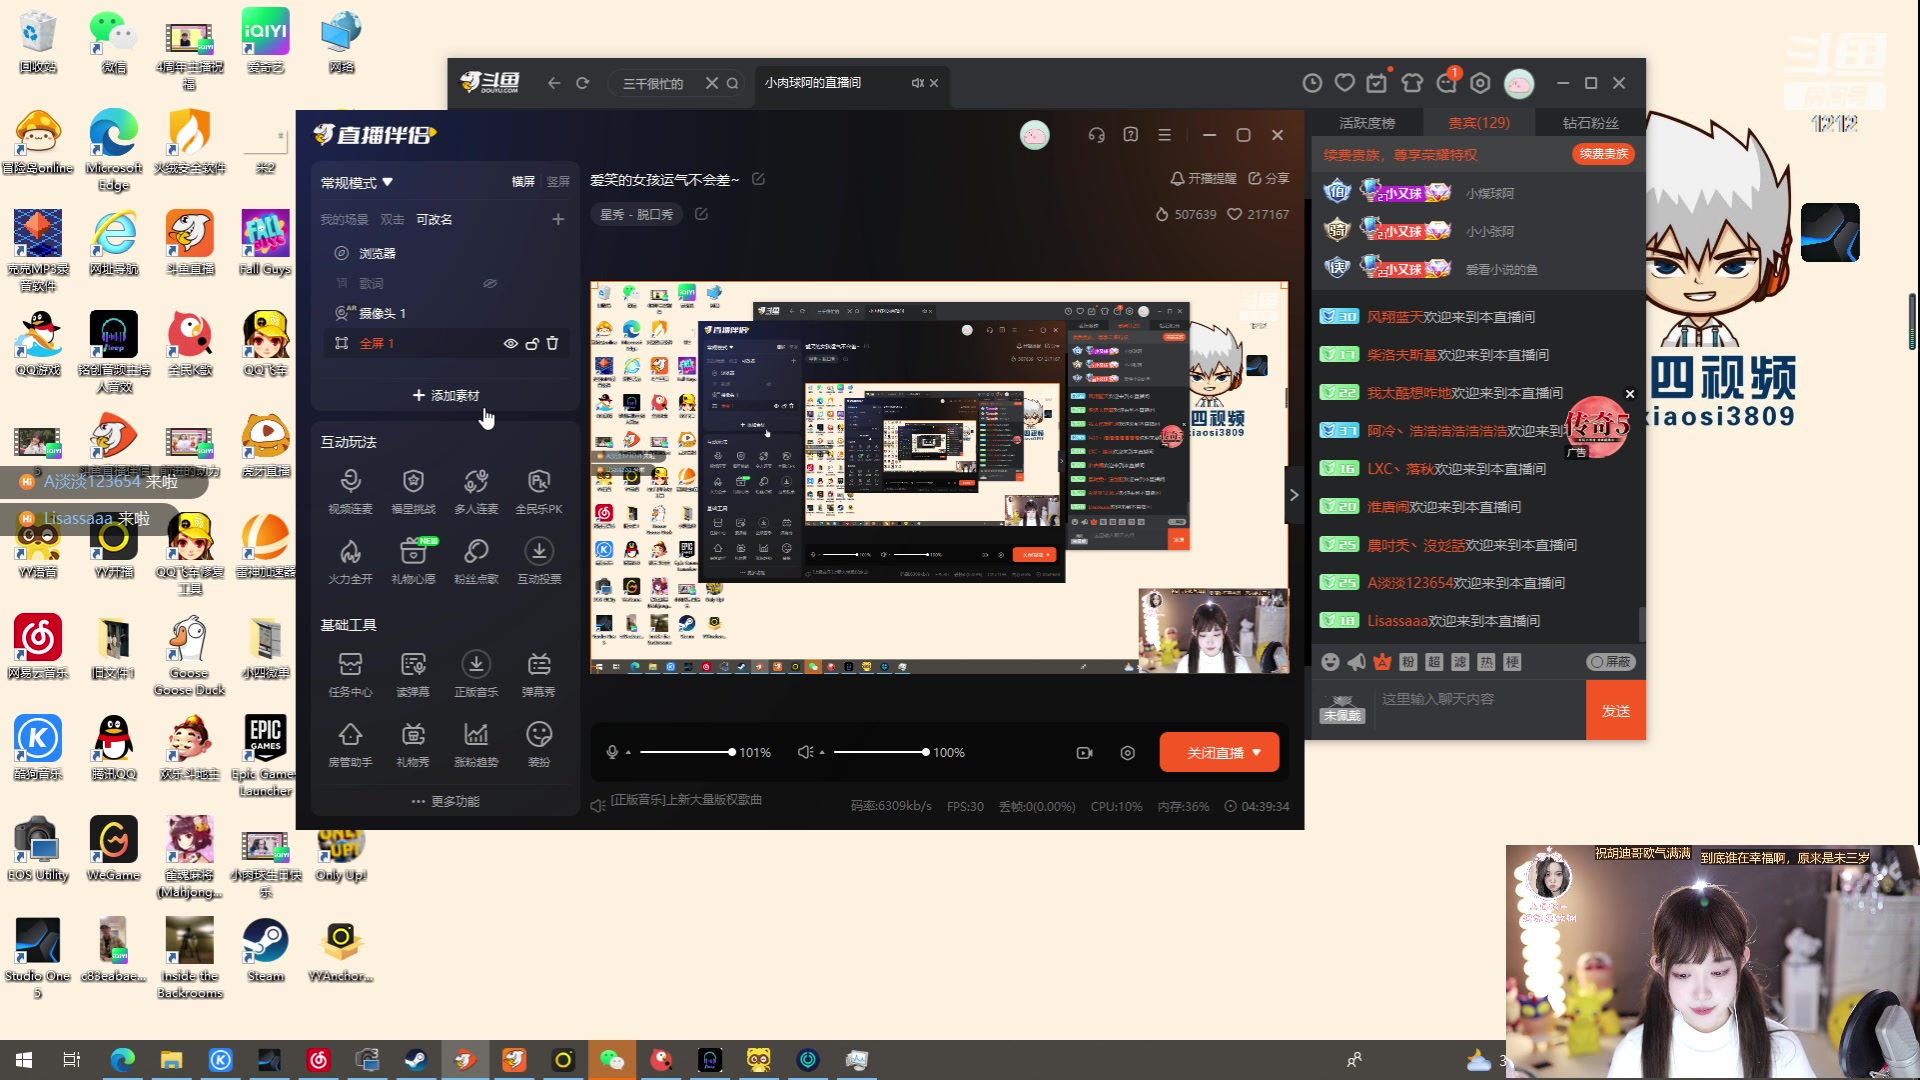Viewport: 1920px width, 1080px height.
Task: Delete the 全屏 1 source with trash icon
Action: point(552,343)
